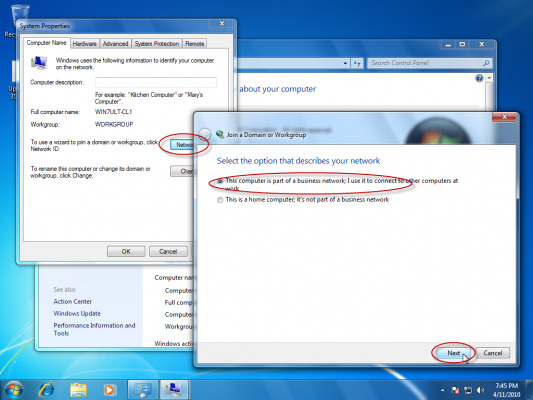Viewport: 533px width, 400px height.
Task: Click the Search Control Panel box
Action: pos(429,63)
